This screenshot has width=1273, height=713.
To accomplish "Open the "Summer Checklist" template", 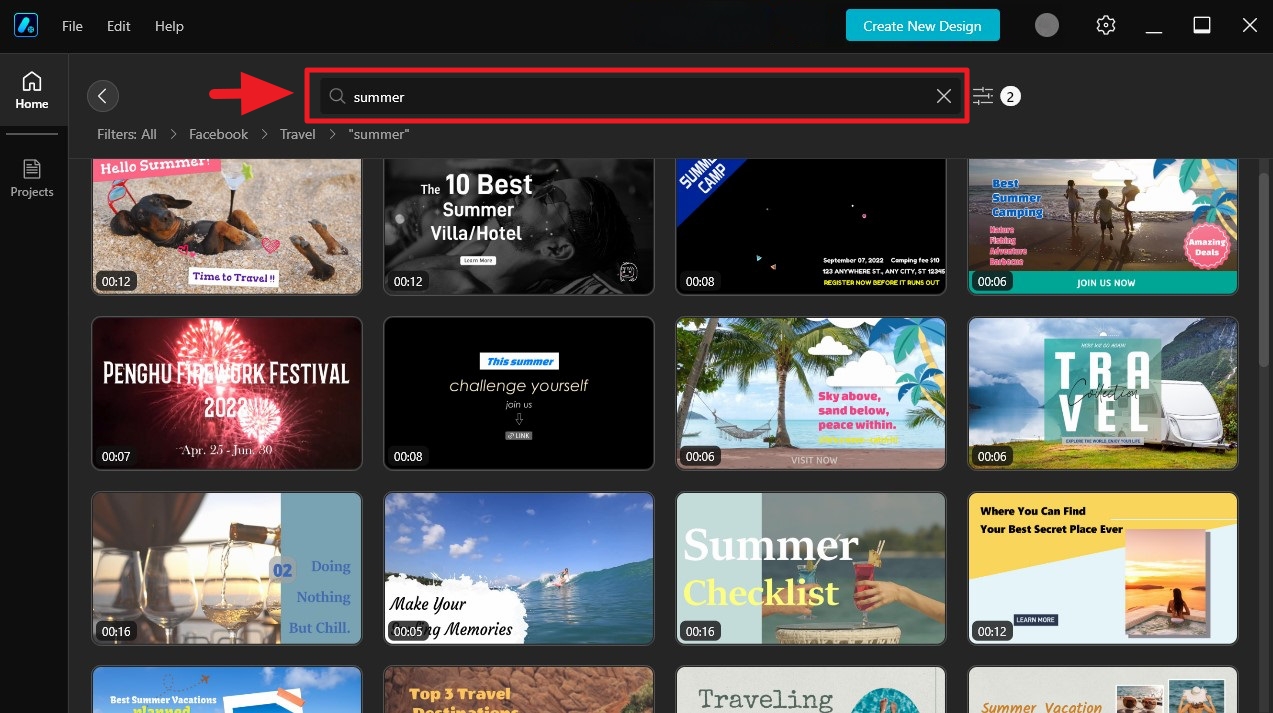I will pos(810,568).
